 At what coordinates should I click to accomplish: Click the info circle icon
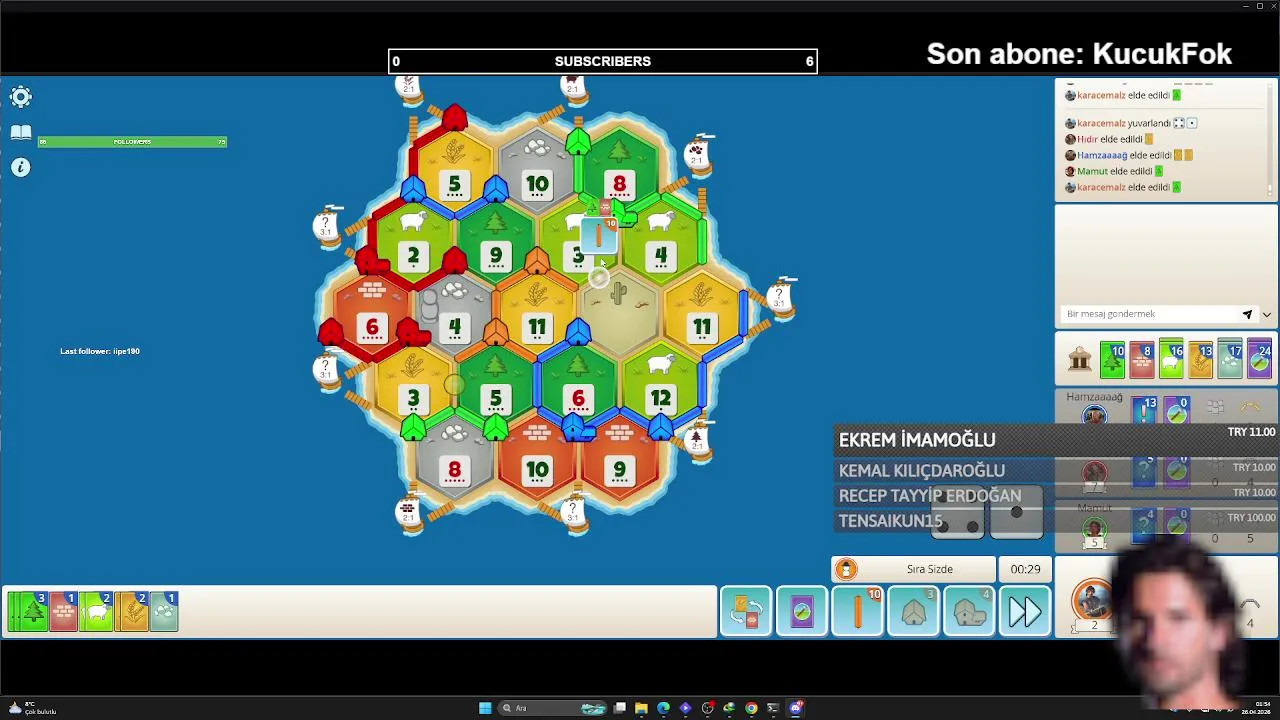(21, 167)
